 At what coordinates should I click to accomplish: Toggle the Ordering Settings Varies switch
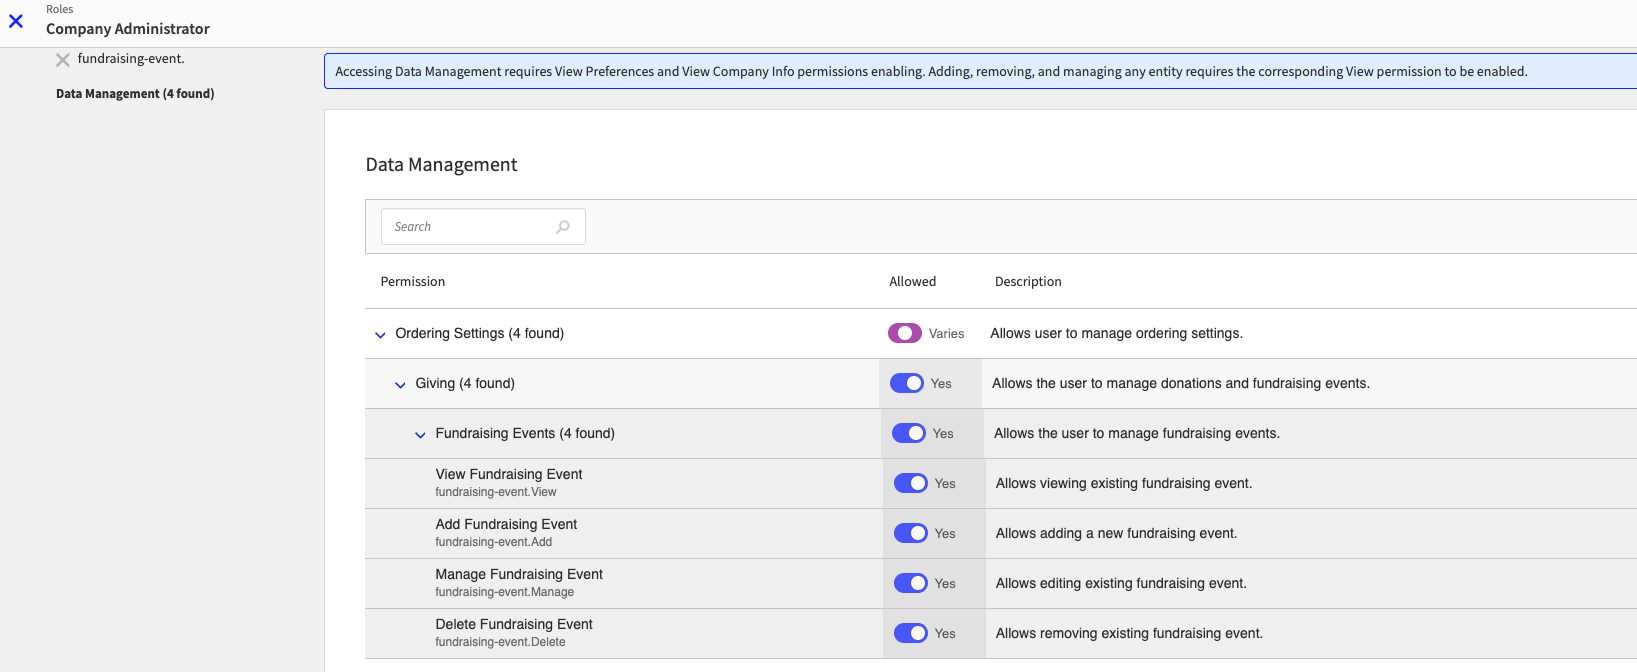(x=905, y=333)
